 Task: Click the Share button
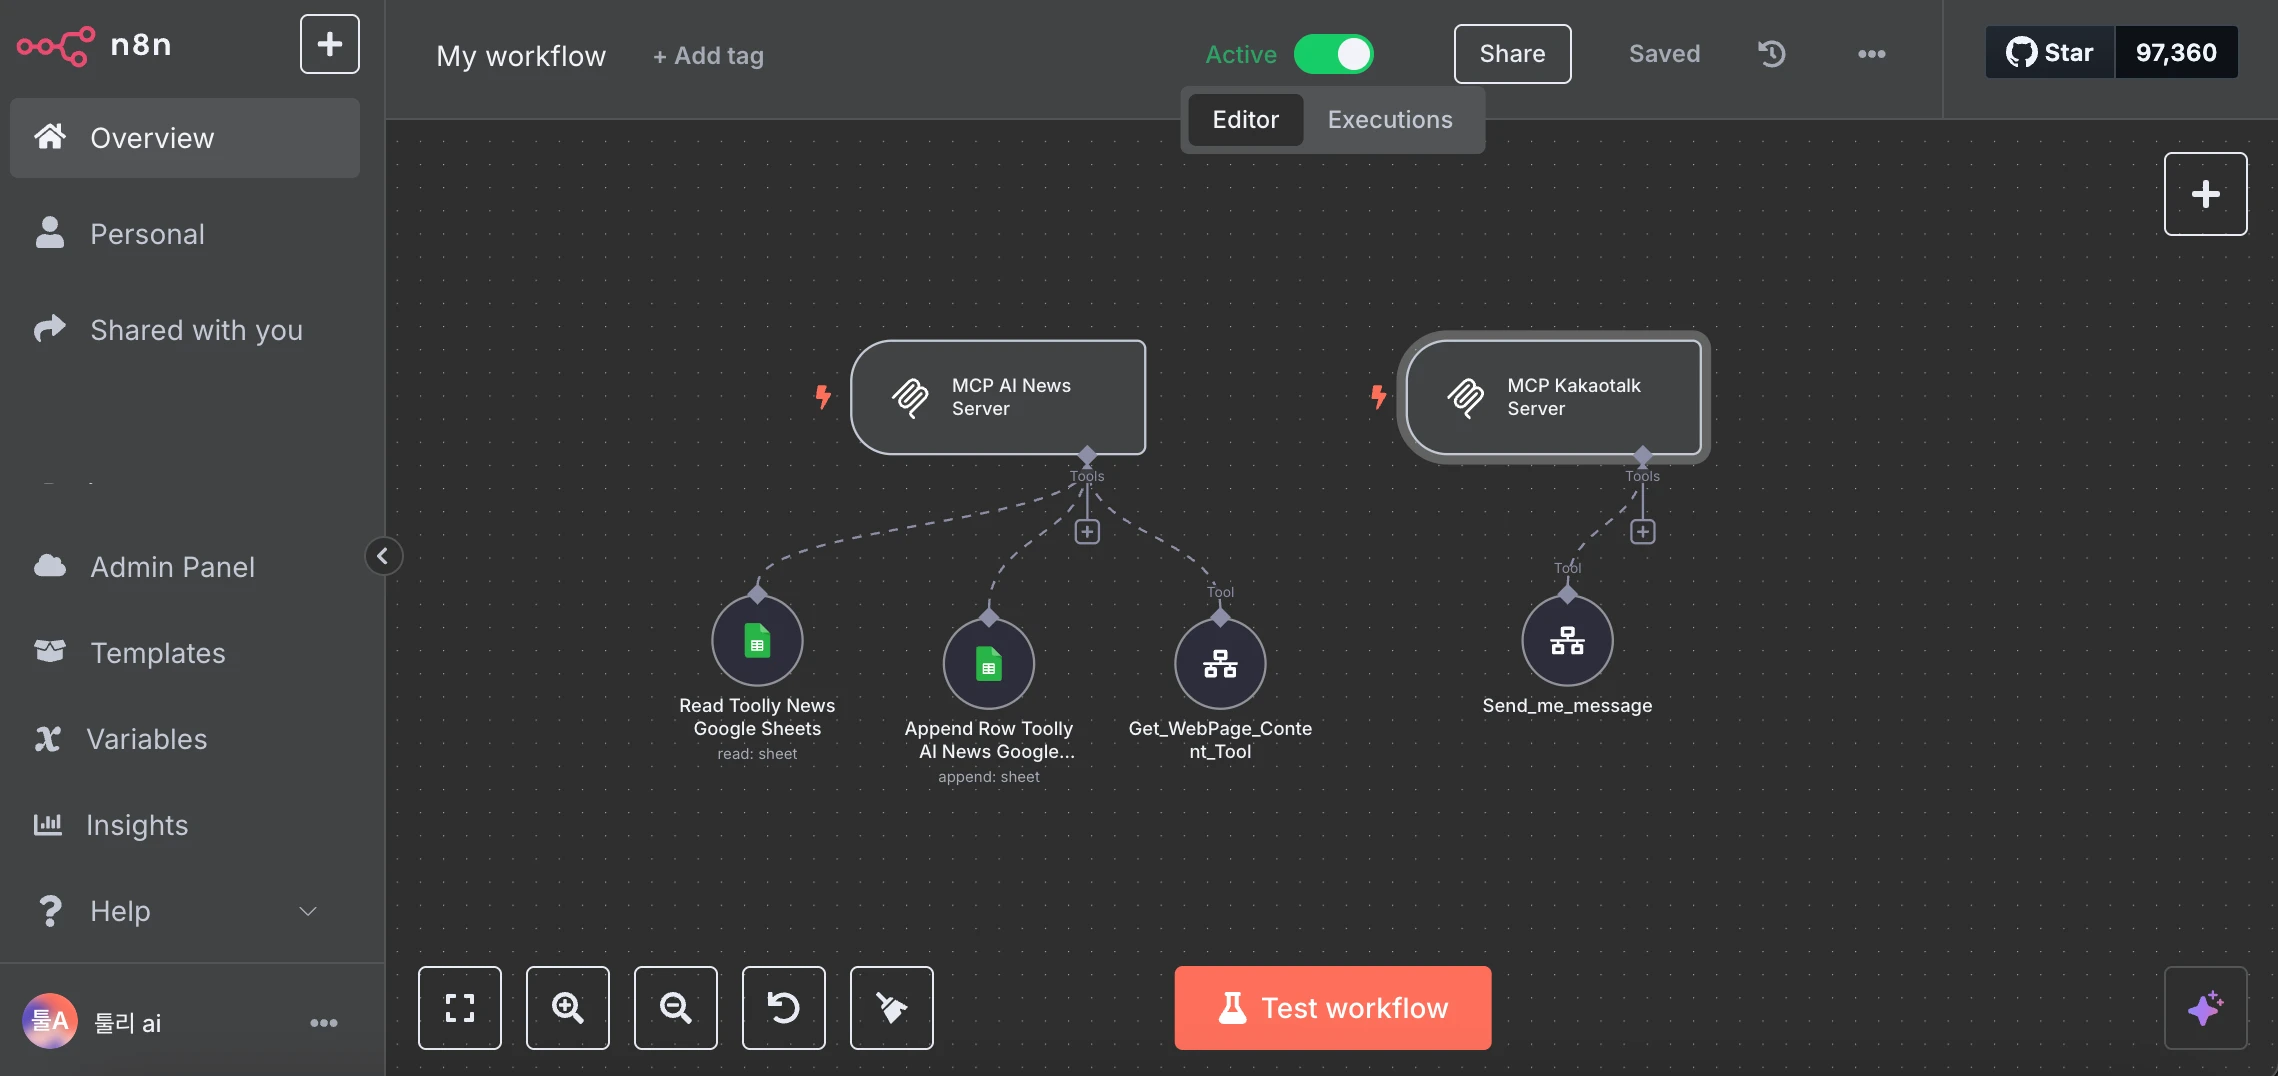pyautogui.click(x=1512, y=54)
